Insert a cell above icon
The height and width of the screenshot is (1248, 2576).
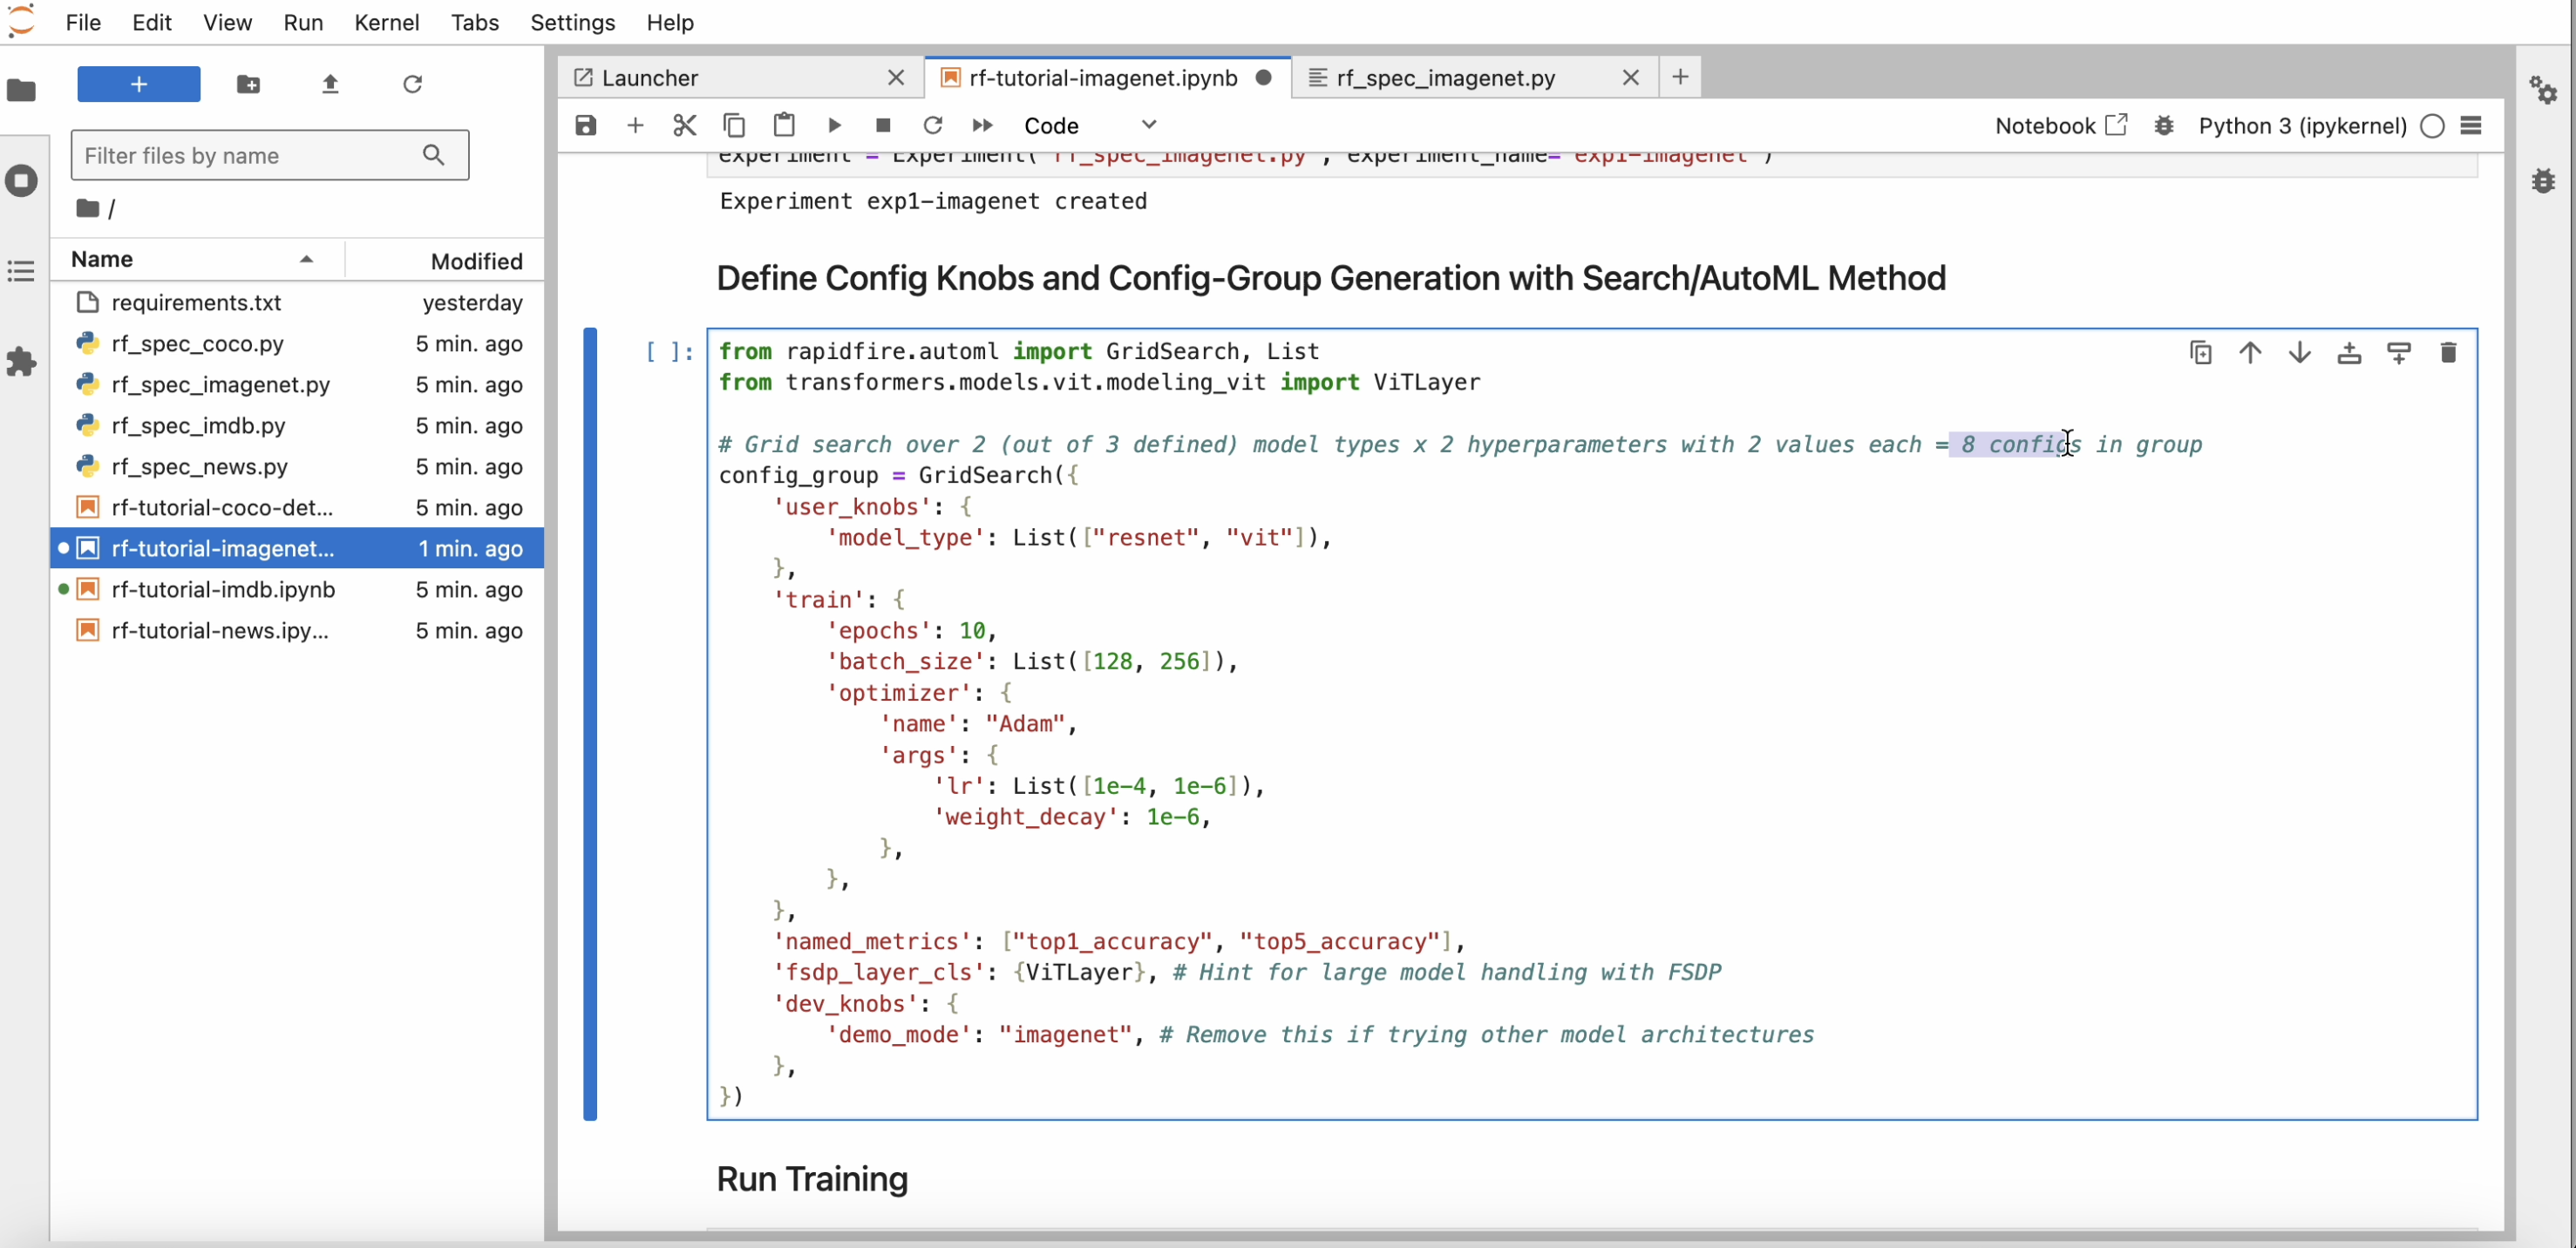point(2349,352)
